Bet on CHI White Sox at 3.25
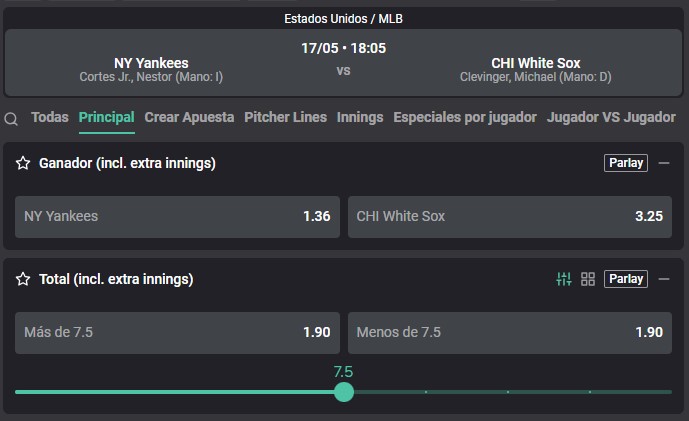Screen dimensions: 689x421 [509, 216]
